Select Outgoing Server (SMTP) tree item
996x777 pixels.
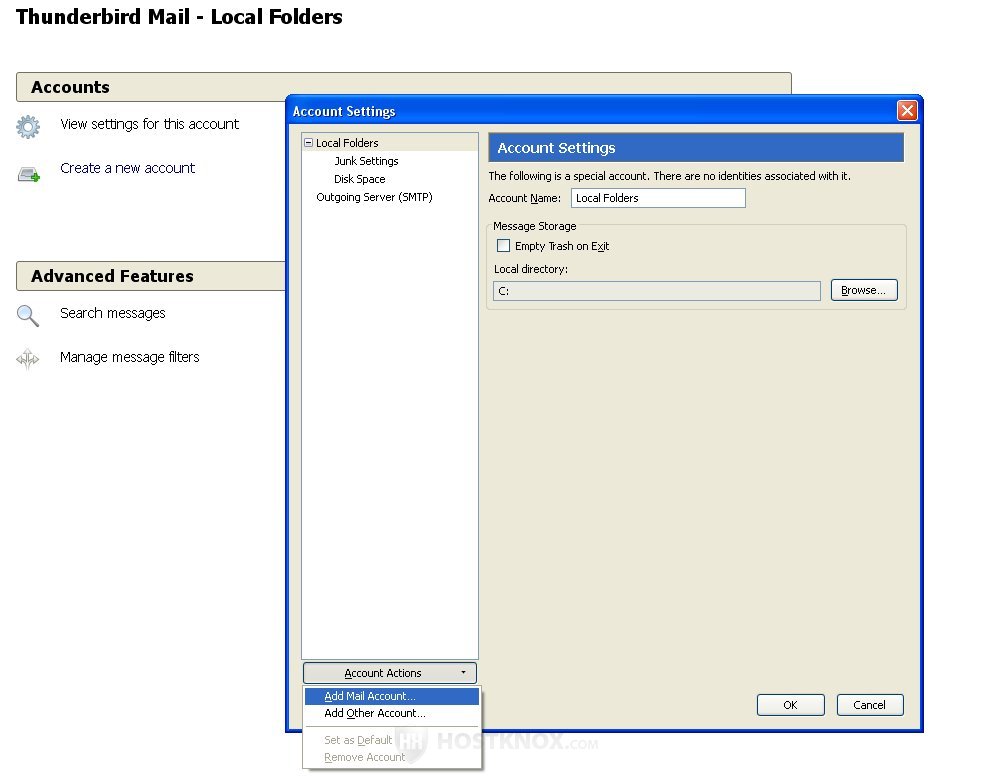[374, 197]
